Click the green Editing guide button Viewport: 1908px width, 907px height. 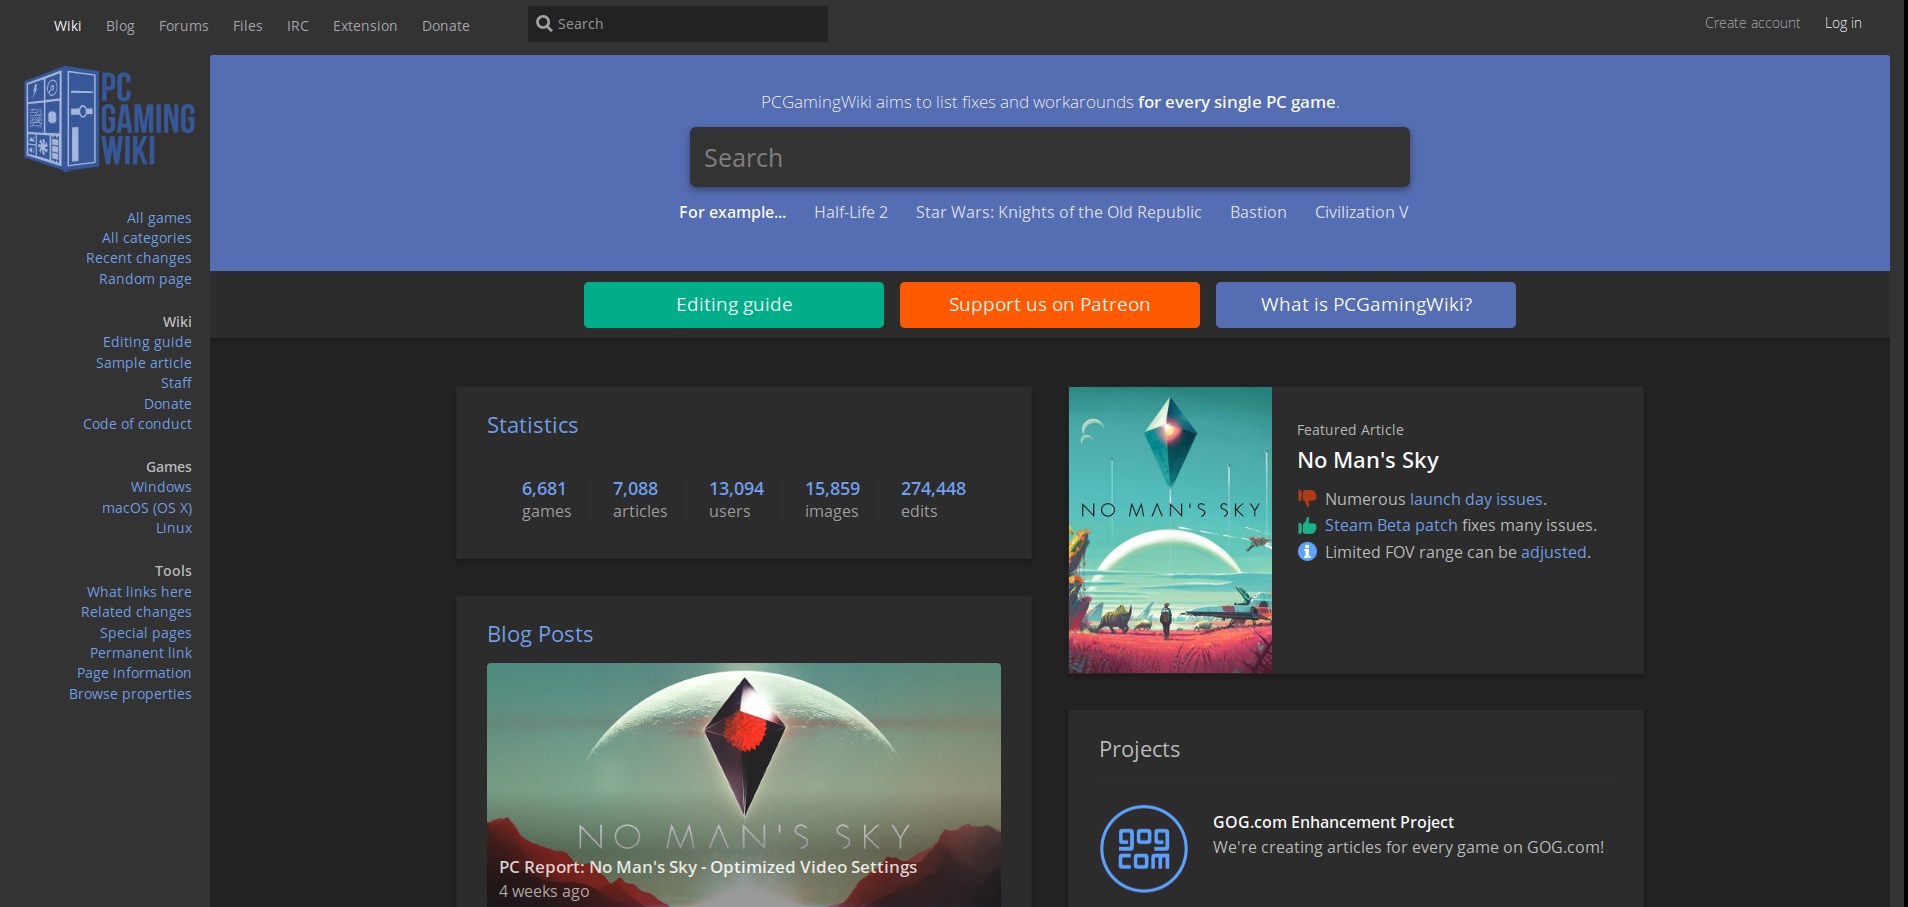pos(734,305)
